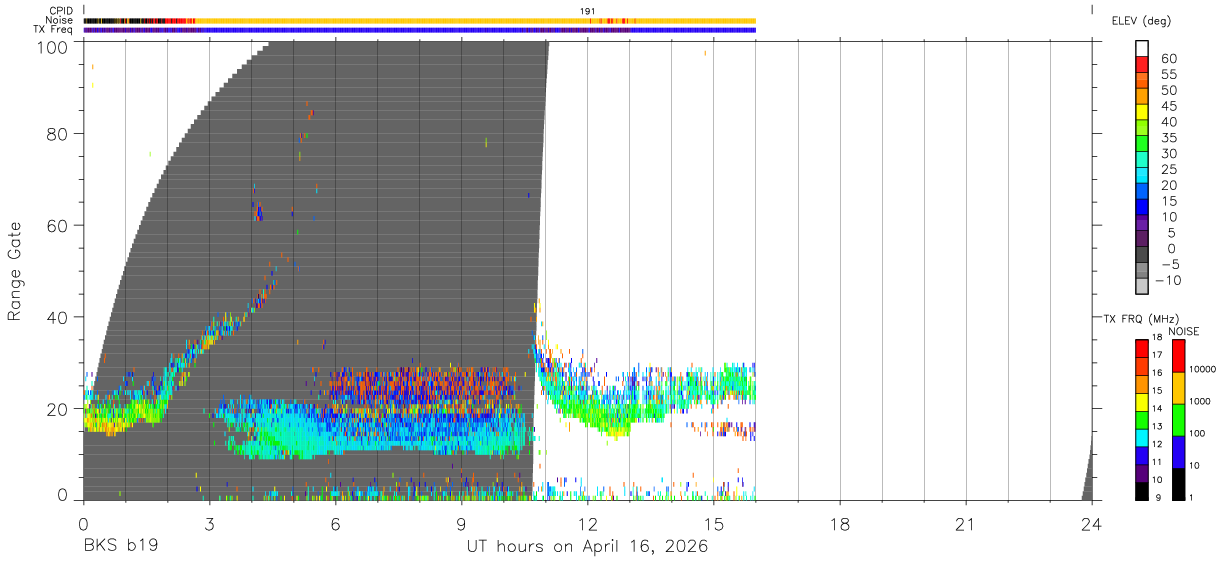1228x567 pixels.
Task: Select the TX Freq color strip above the plot
Action: (x=420, y=30)
